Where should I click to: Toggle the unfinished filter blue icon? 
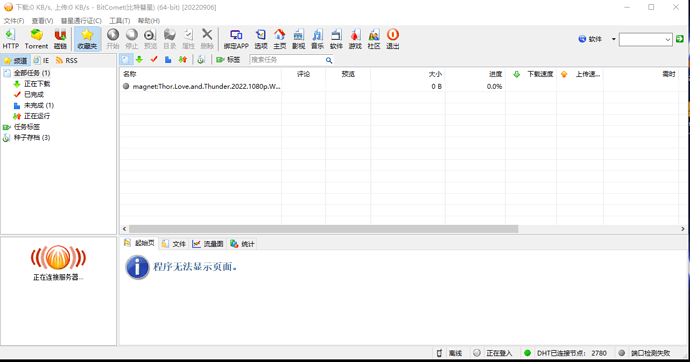168,59
